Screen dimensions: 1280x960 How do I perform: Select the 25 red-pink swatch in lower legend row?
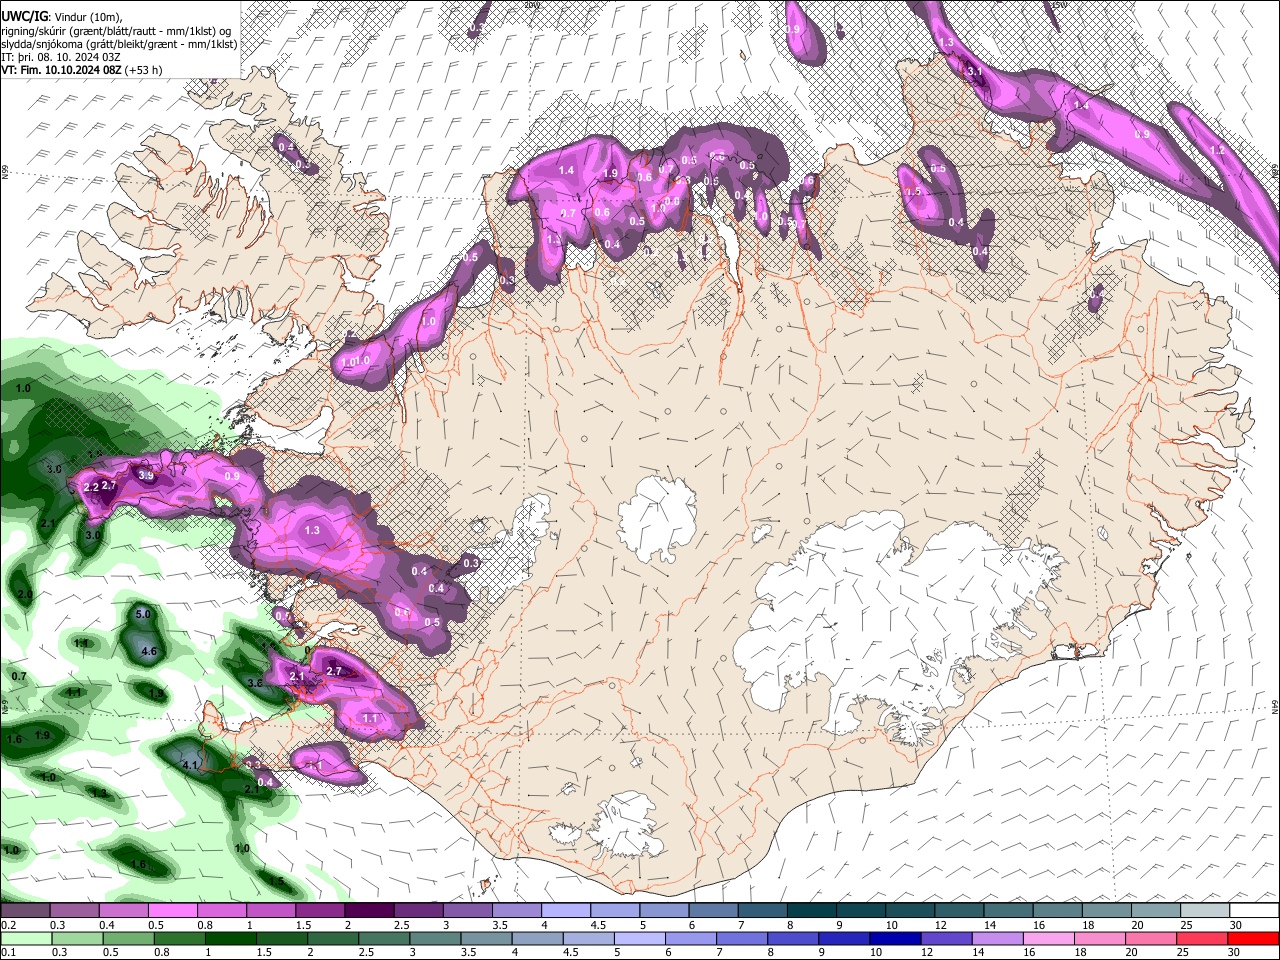tap(1201, 938)
